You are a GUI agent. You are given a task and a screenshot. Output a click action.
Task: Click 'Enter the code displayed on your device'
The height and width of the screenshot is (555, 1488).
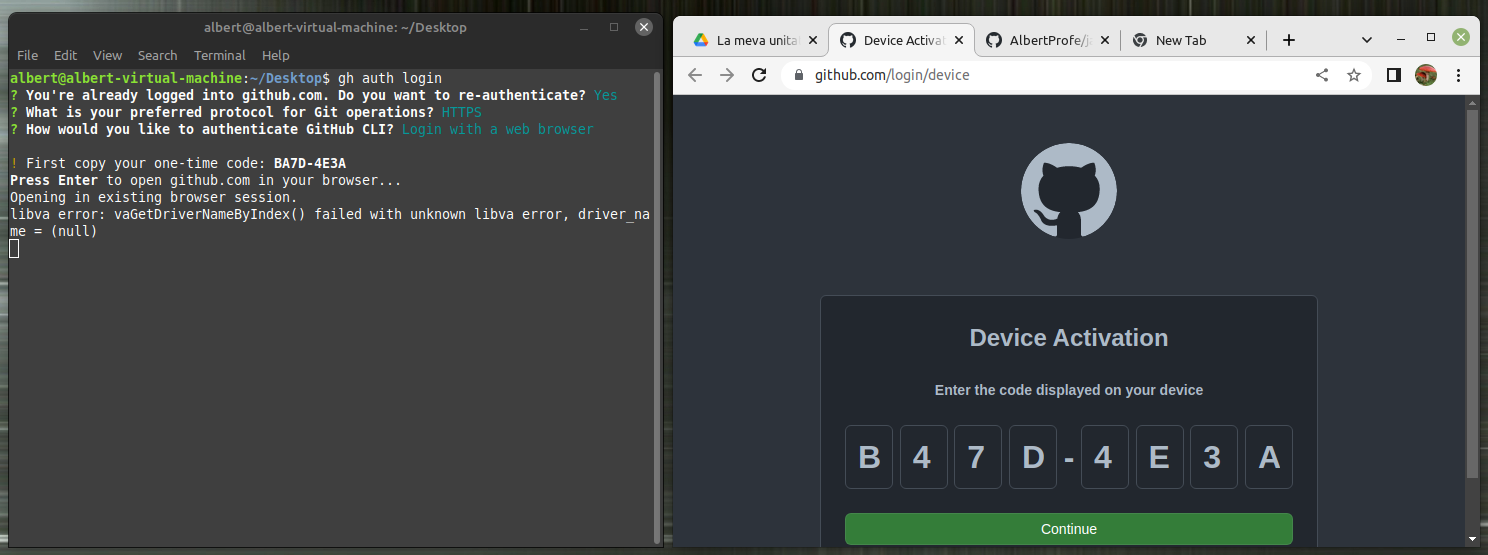click(1069, 390)
